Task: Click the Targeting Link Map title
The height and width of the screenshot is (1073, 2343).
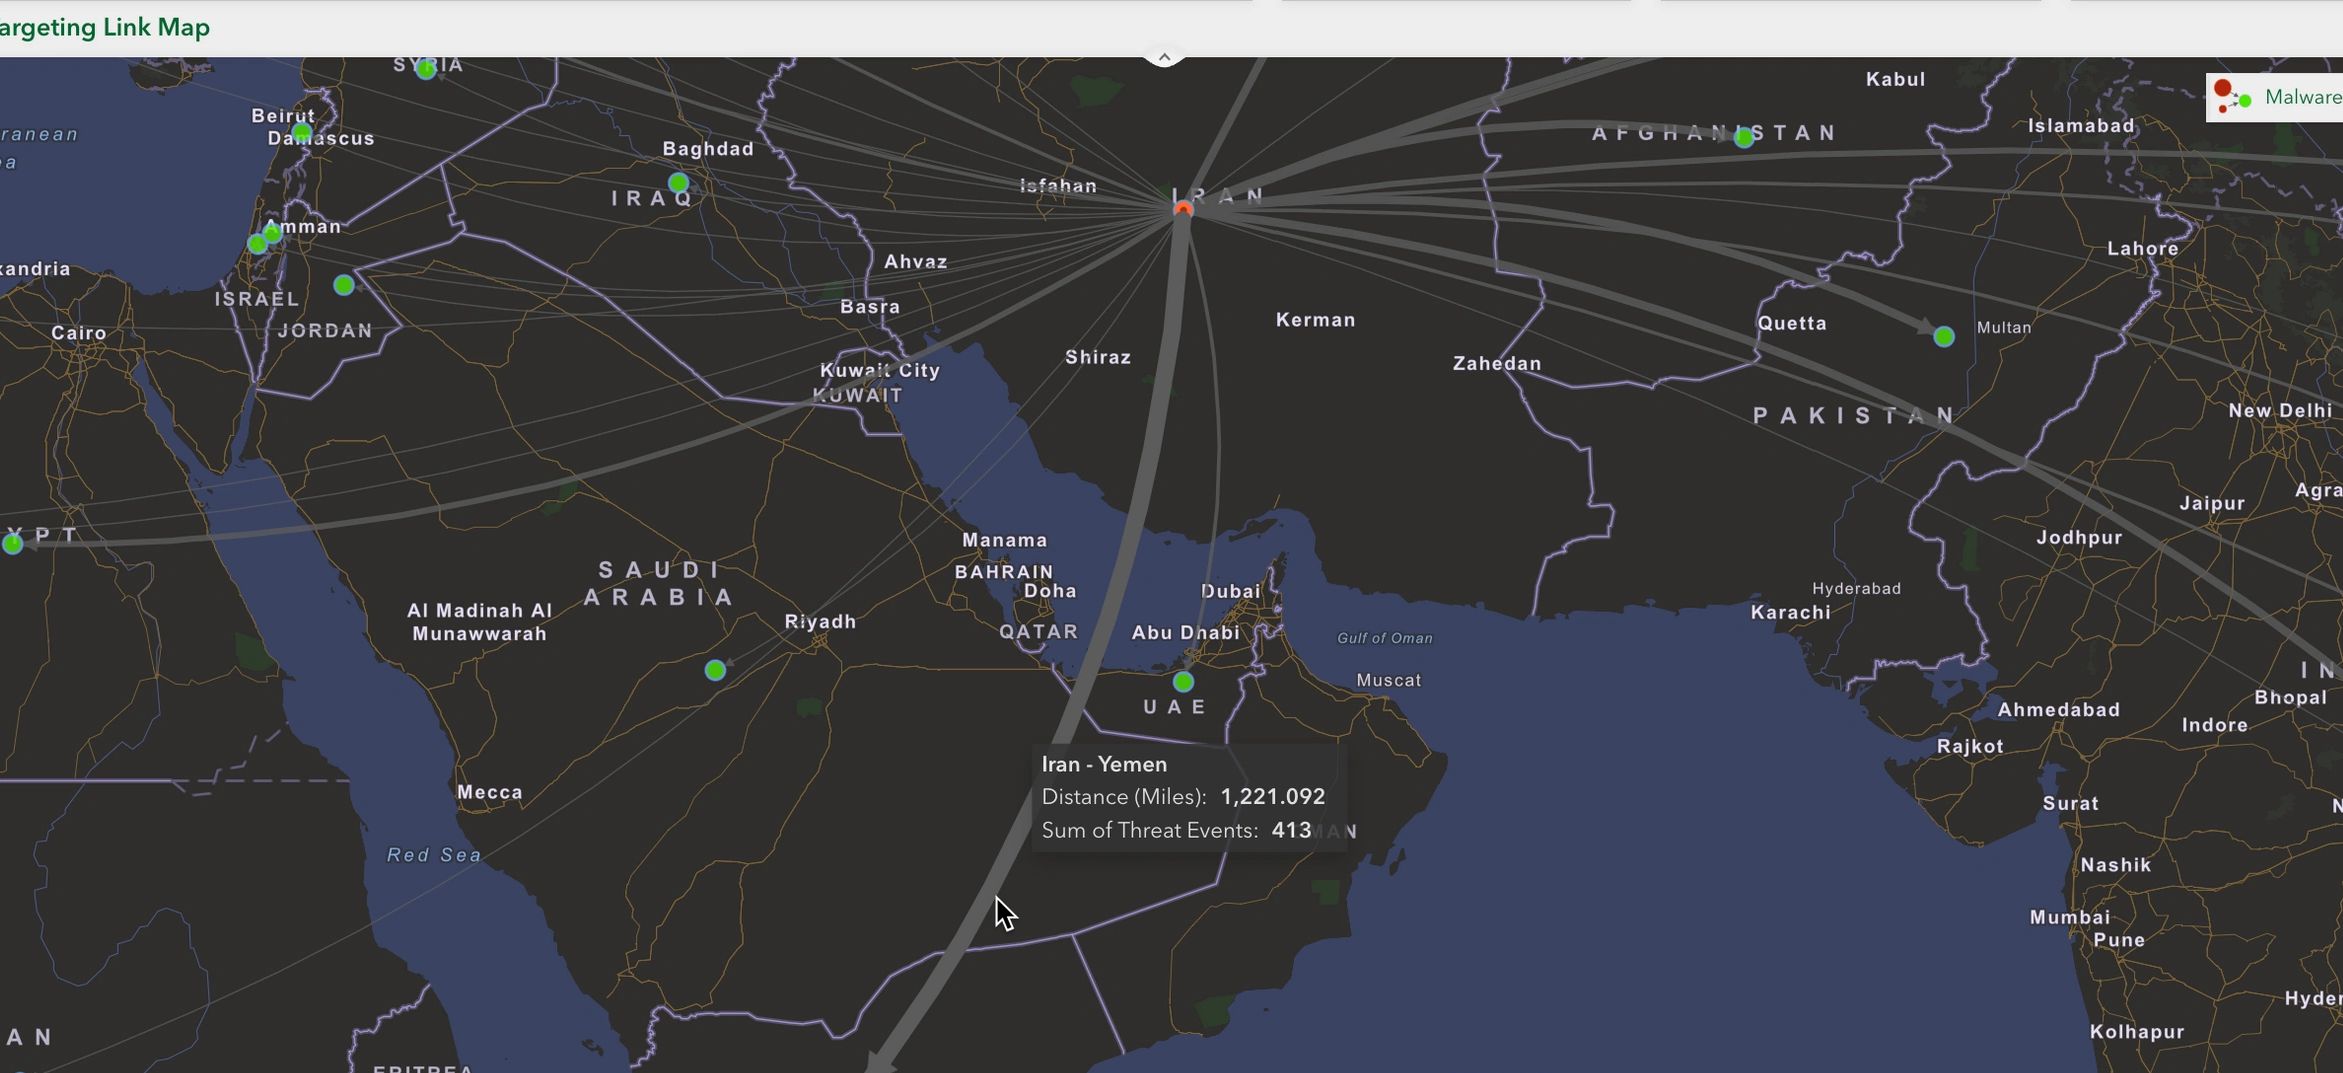Action: 105,27
